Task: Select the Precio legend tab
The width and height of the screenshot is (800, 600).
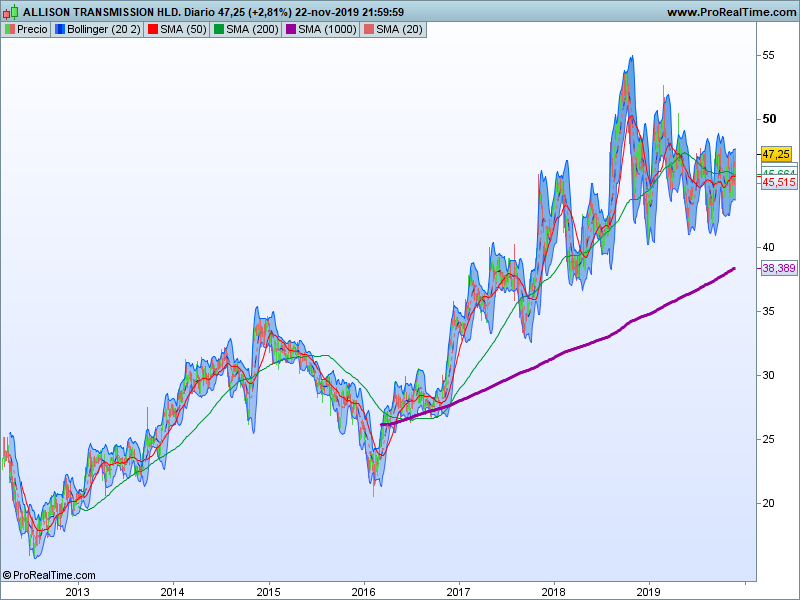Action: [x=26, y=30]
